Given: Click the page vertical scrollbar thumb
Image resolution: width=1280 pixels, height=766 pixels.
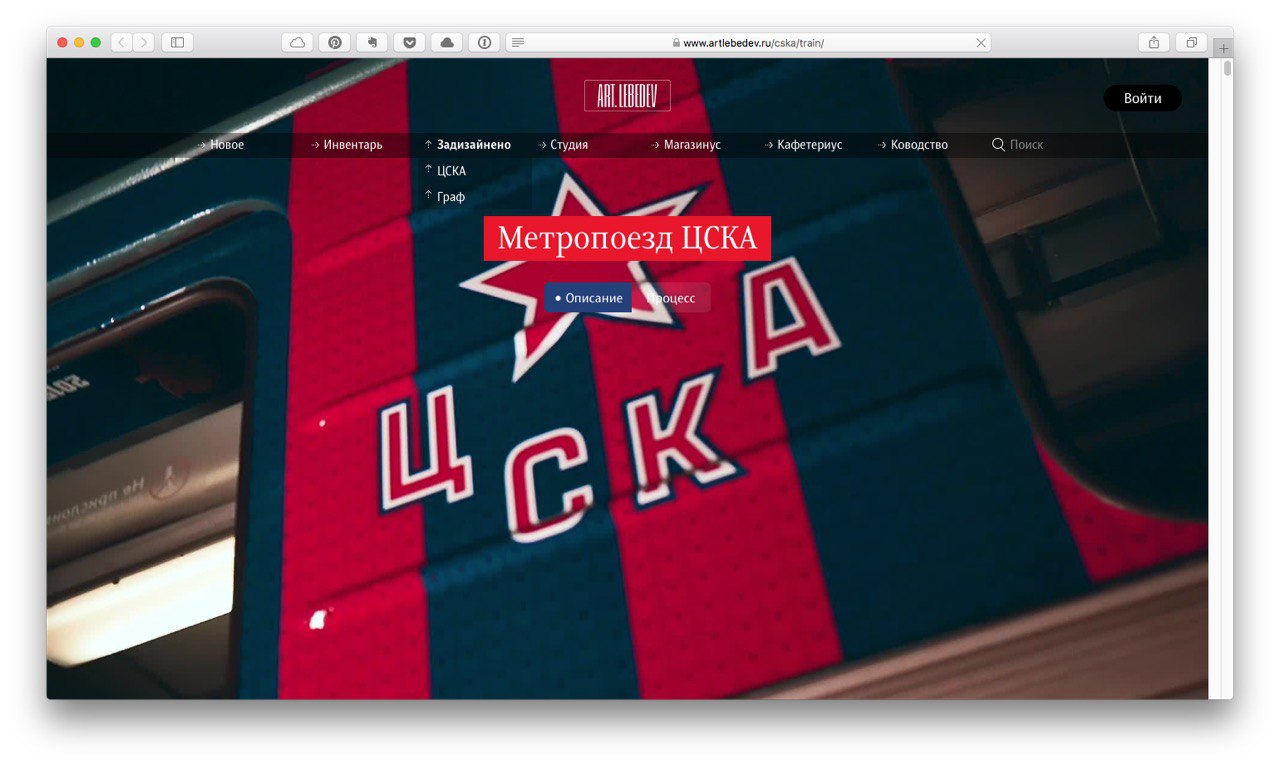Looking at the screenshot, I should 1227,68.
